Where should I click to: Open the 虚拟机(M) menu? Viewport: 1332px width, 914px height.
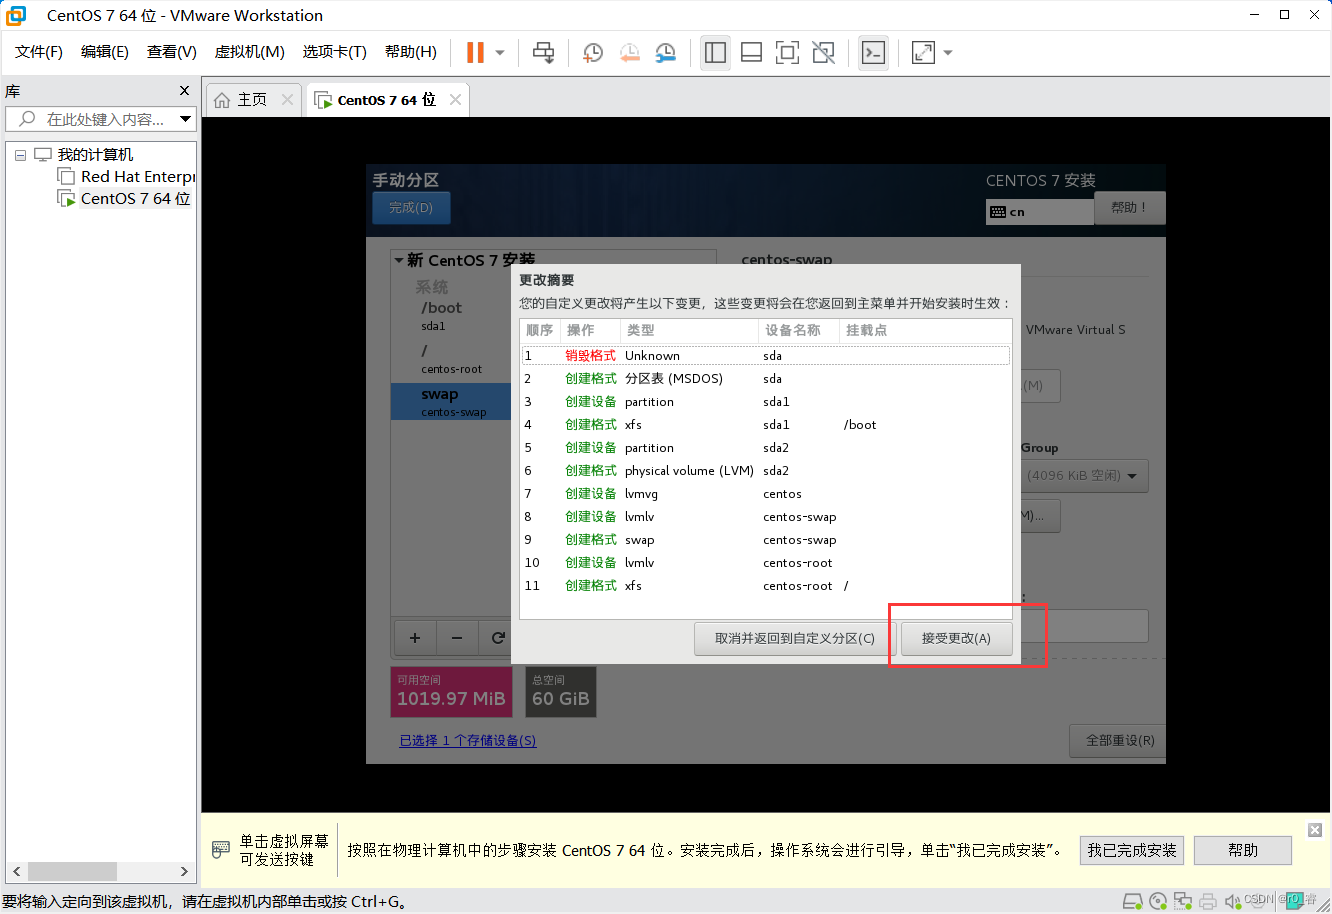(250, 52)
